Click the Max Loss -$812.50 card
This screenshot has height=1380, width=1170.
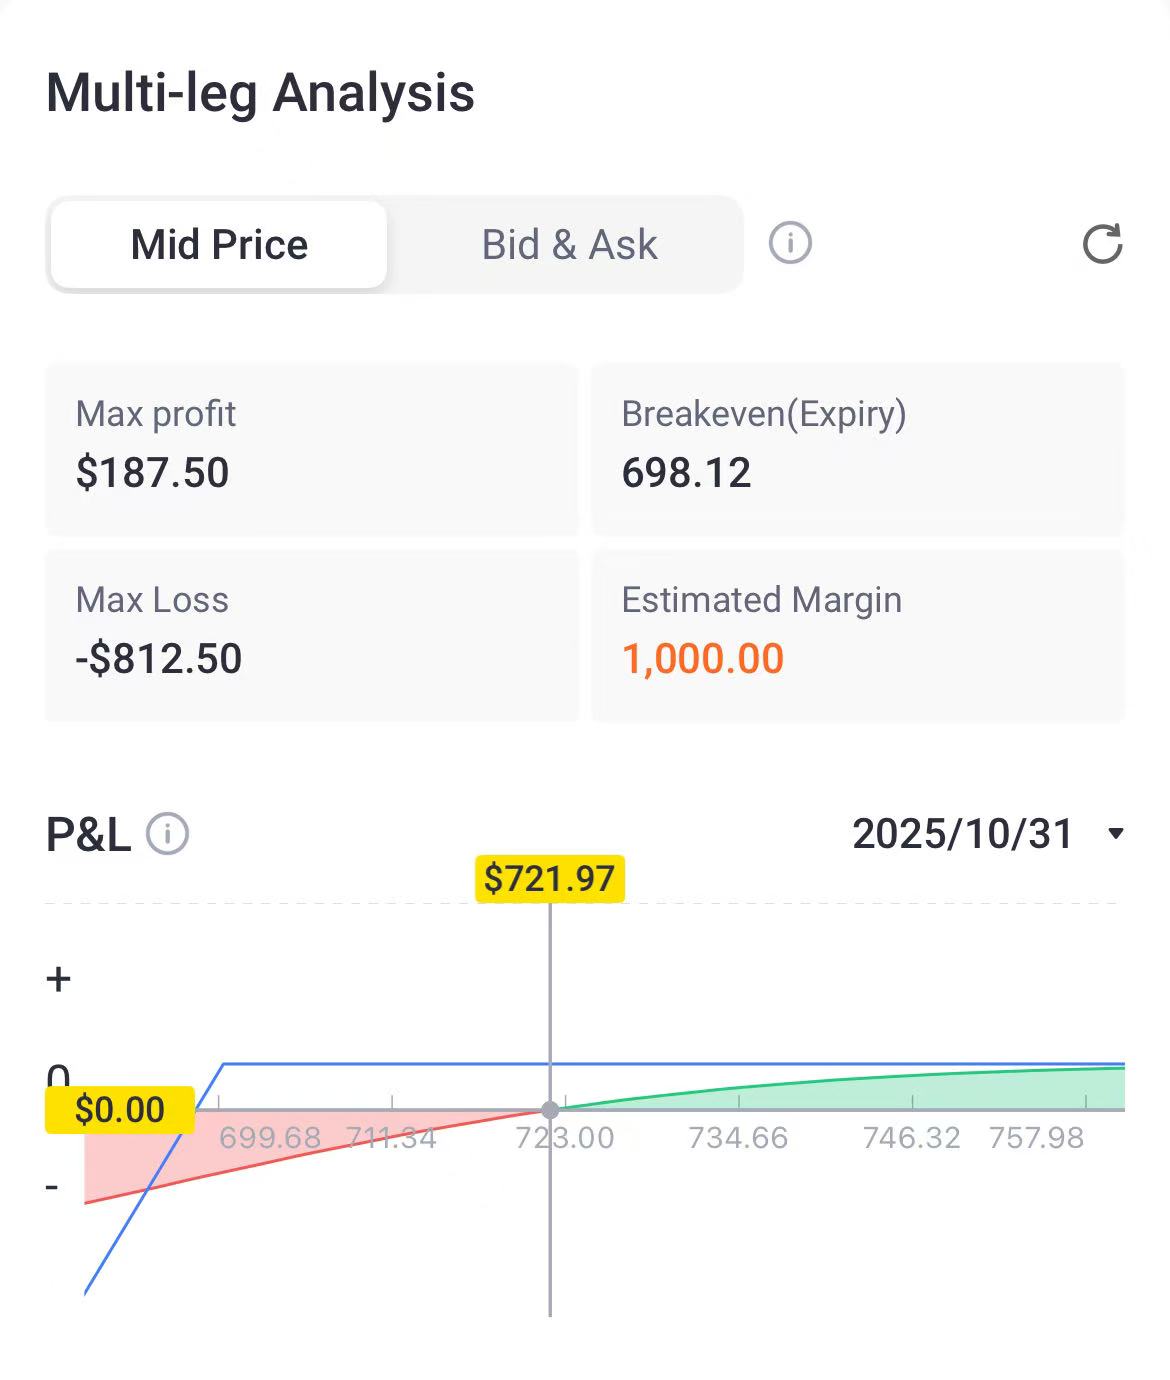(x=312, y=634)
